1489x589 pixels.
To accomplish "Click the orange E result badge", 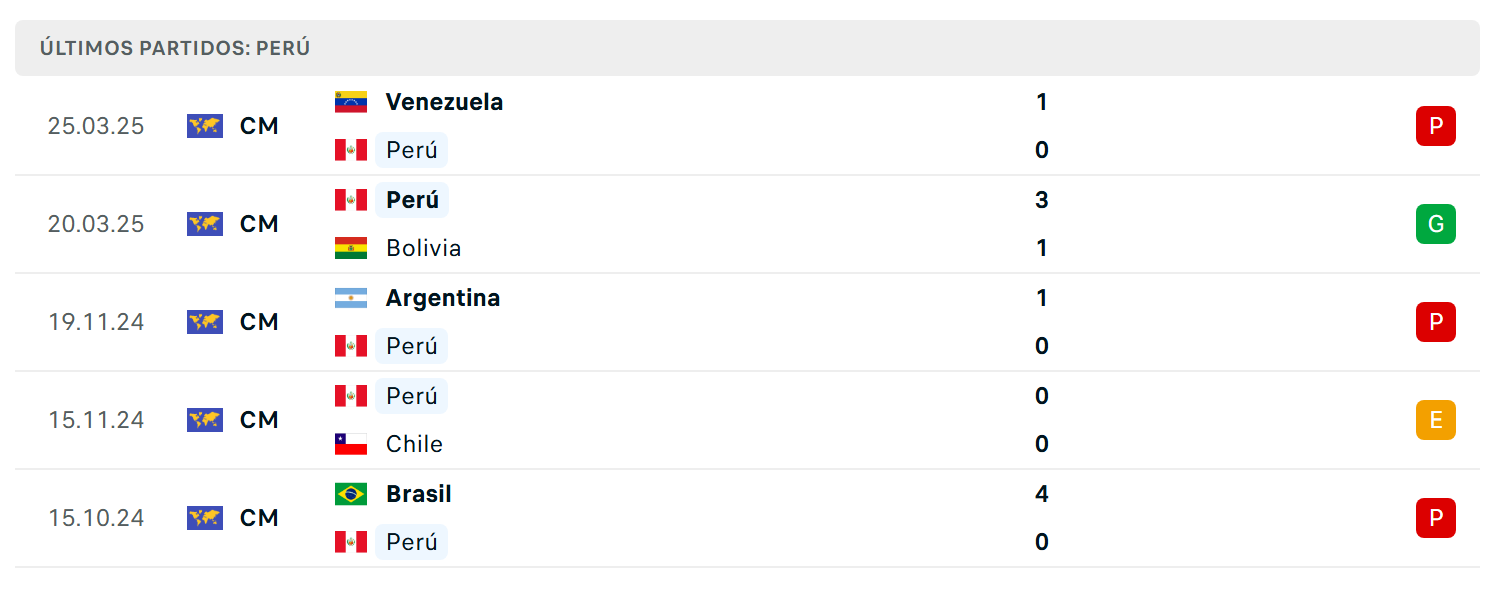I will (1436, 420).
